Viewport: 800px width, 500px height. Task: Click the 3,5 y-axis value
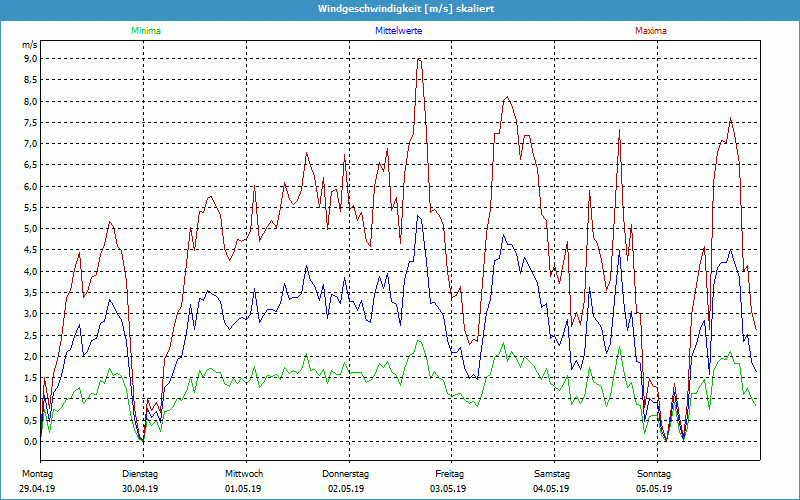coord(31,293)
